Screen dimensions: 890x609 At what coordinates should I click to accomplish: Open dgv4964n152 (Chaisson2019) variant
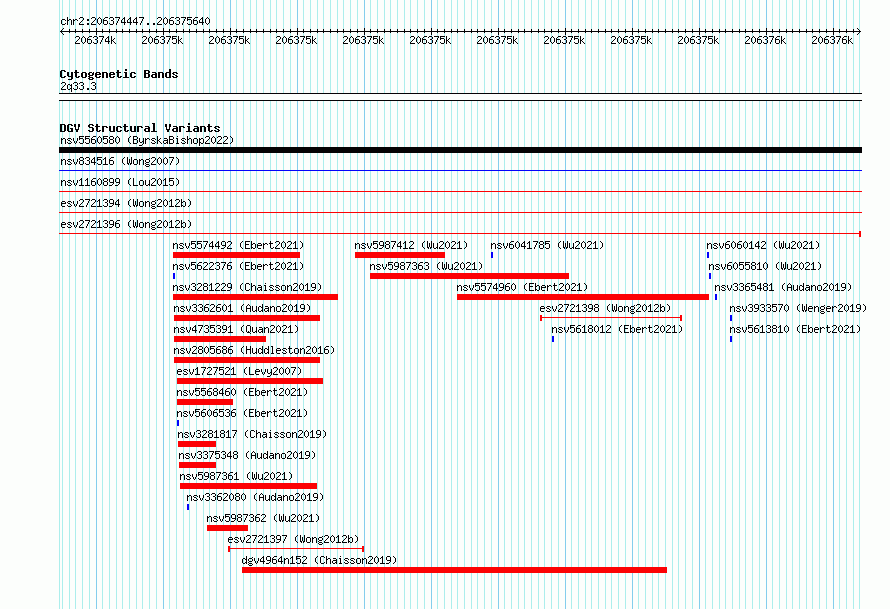click(x=320, y=560)
